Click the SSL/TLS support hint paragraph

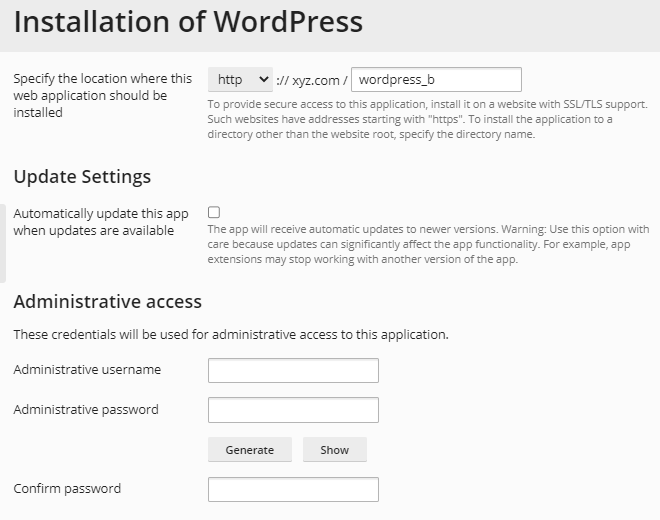pos(427,119)
